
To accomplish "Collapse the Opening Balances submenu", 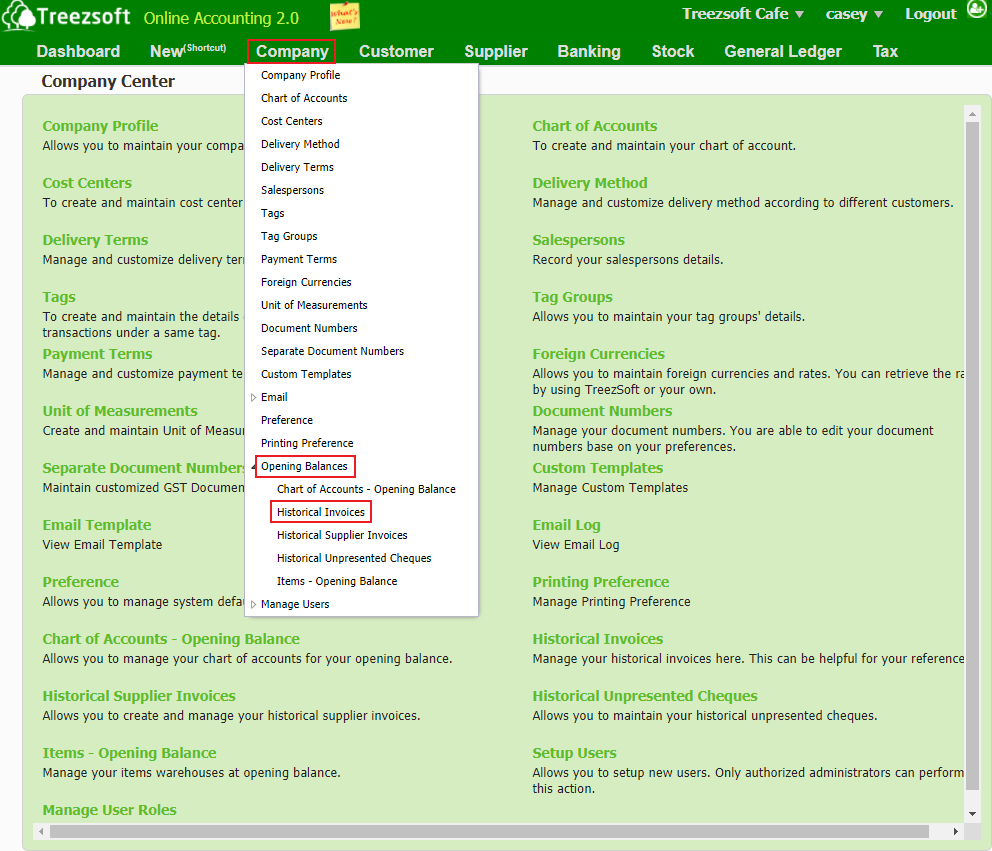I will point(253,467).
